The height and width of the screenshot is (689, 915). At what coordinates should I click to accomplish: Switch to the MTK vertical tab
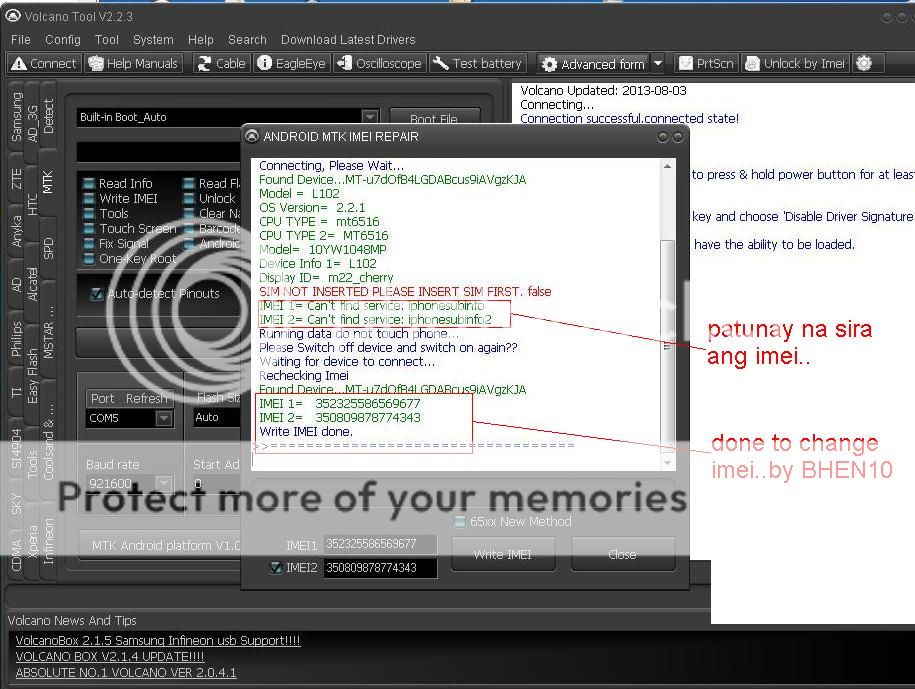[48, 181]
